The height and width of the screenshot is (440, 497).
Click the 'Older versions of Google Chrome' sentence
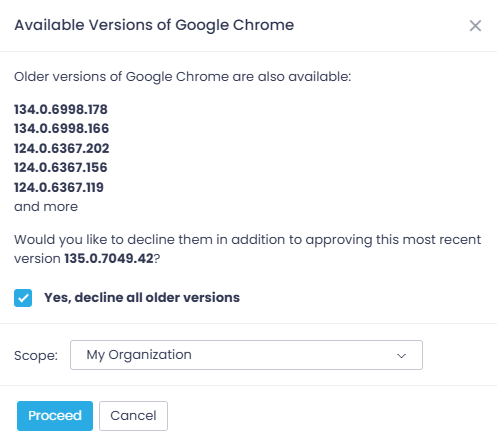pos(183,77)
